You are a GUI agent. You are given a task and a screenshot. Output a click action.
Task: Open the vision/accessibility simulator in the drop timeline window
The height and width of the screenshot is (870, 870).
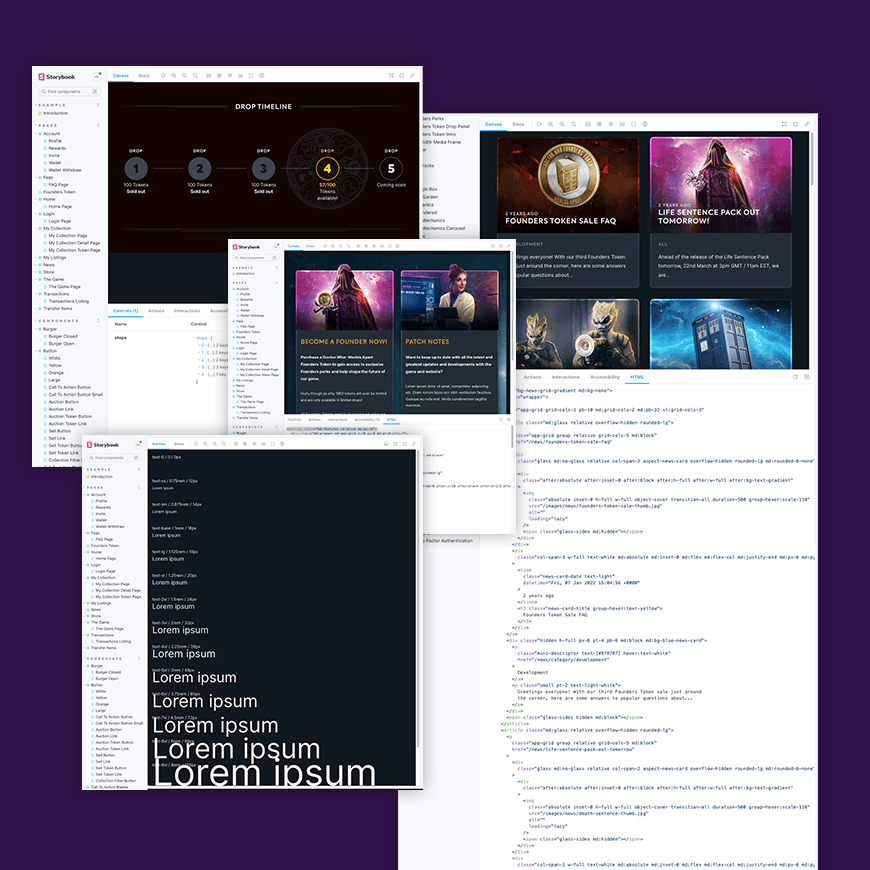(261, 75)
